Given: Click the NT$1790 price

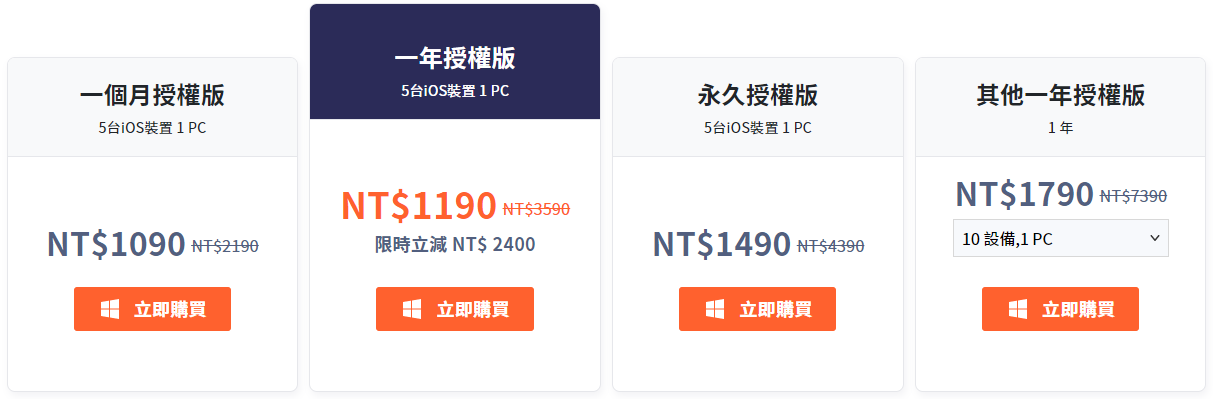Looking at the screenshot, I should click(1025, 193).
